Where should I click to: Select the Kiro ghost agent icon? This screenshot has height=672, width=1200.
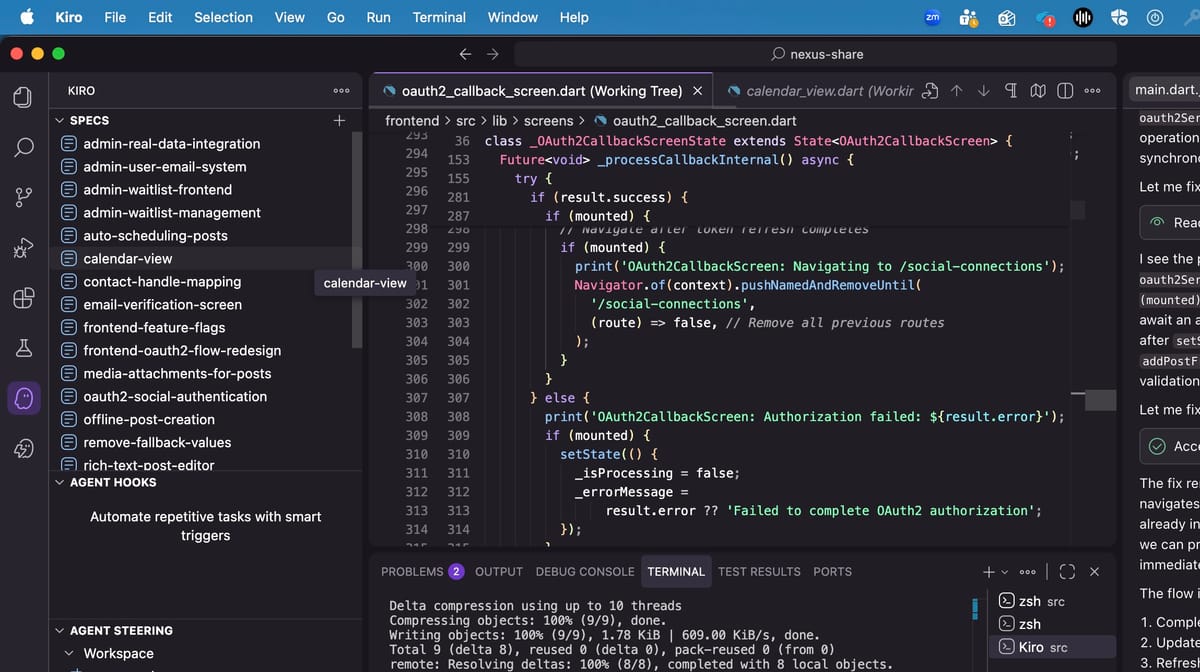24,398
